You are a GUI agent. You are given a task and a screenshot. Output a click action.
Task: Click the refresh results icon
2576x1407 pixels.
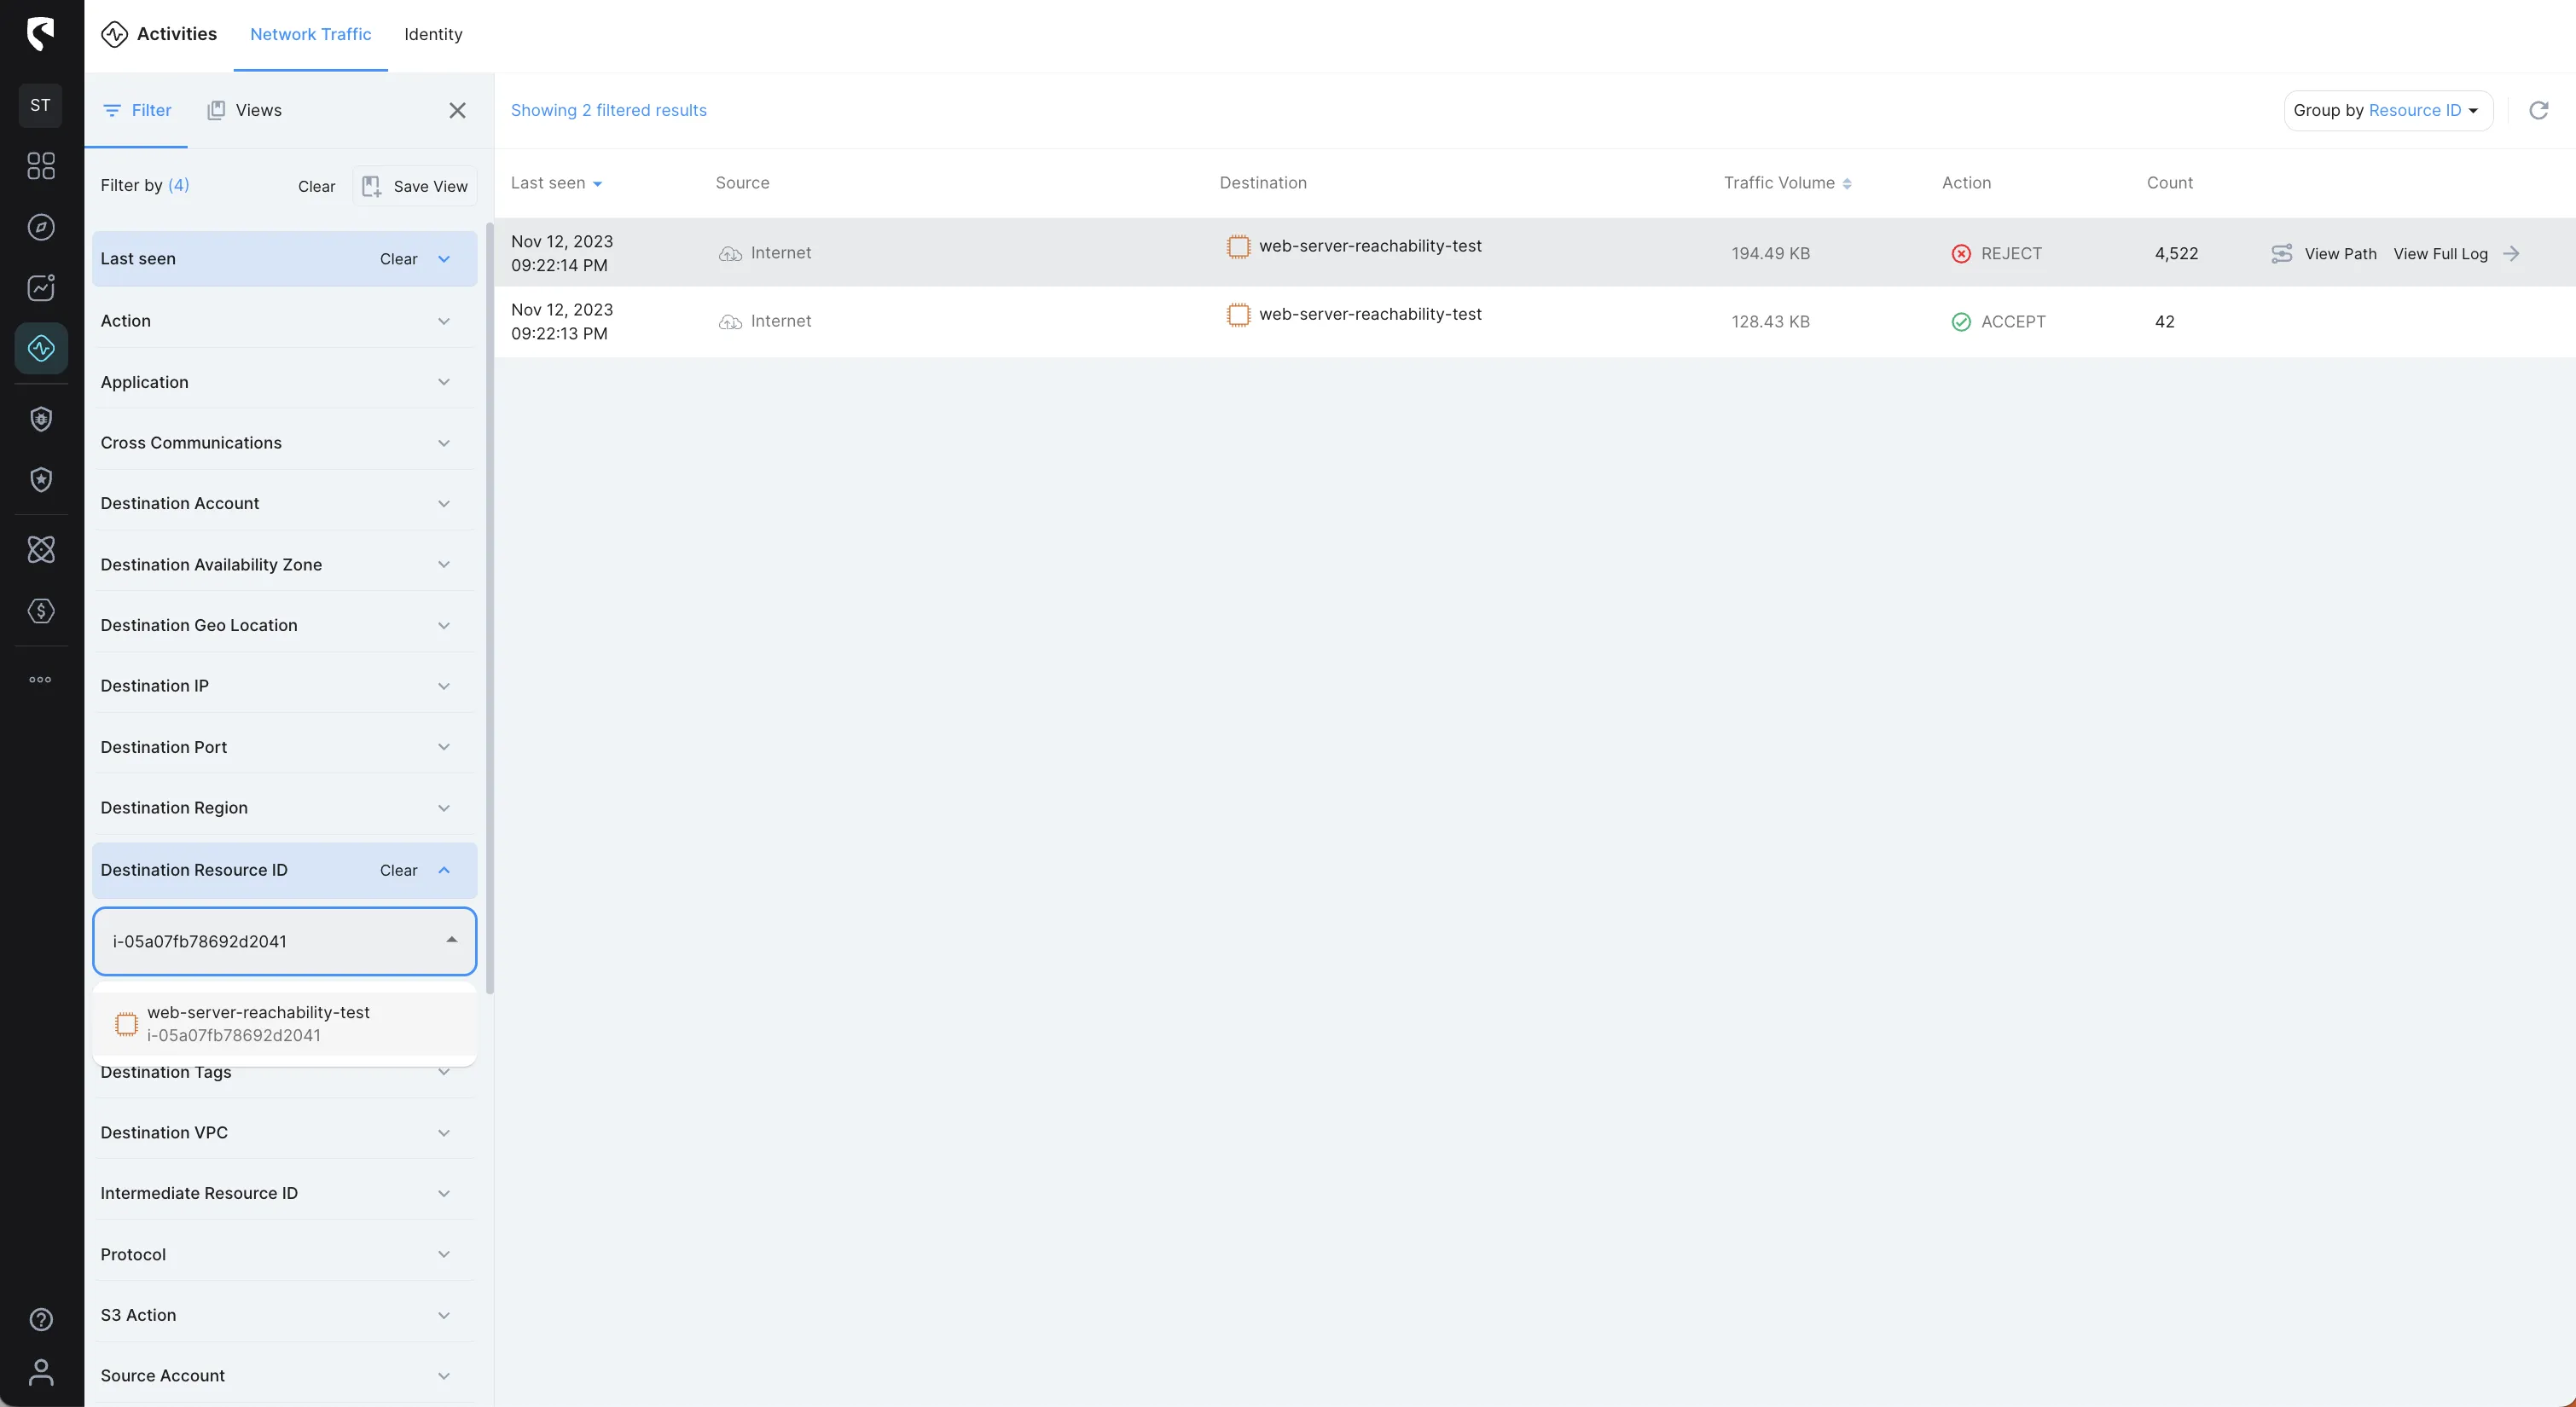pos(2538,110)
